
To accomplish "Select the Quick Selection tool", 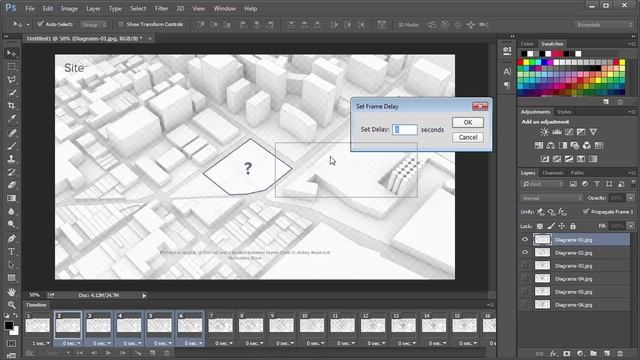I will (11, 93).
